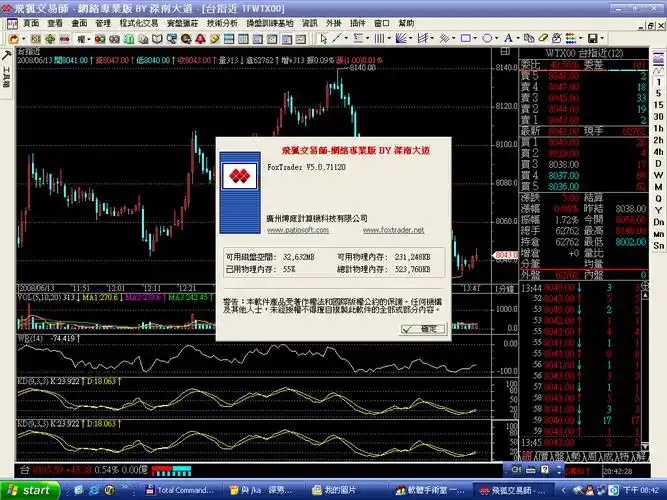Toggle the 1h period on sidebar

(x=658, y=128)
